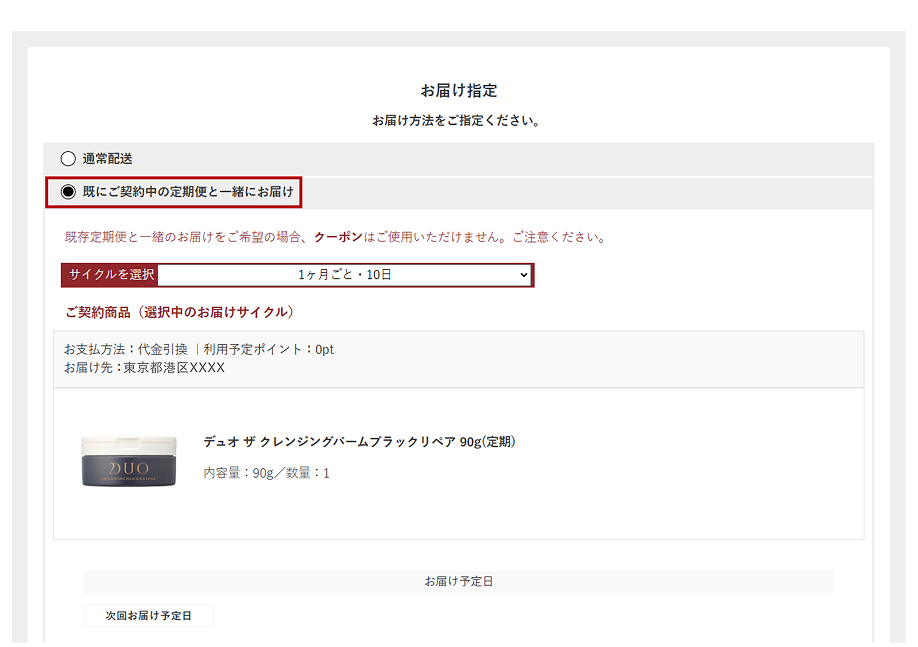This screenshot has height=647, width=918.
Task: Click the お届け先：東京都港区XXXX address line
Action: (x=144, y=368)
